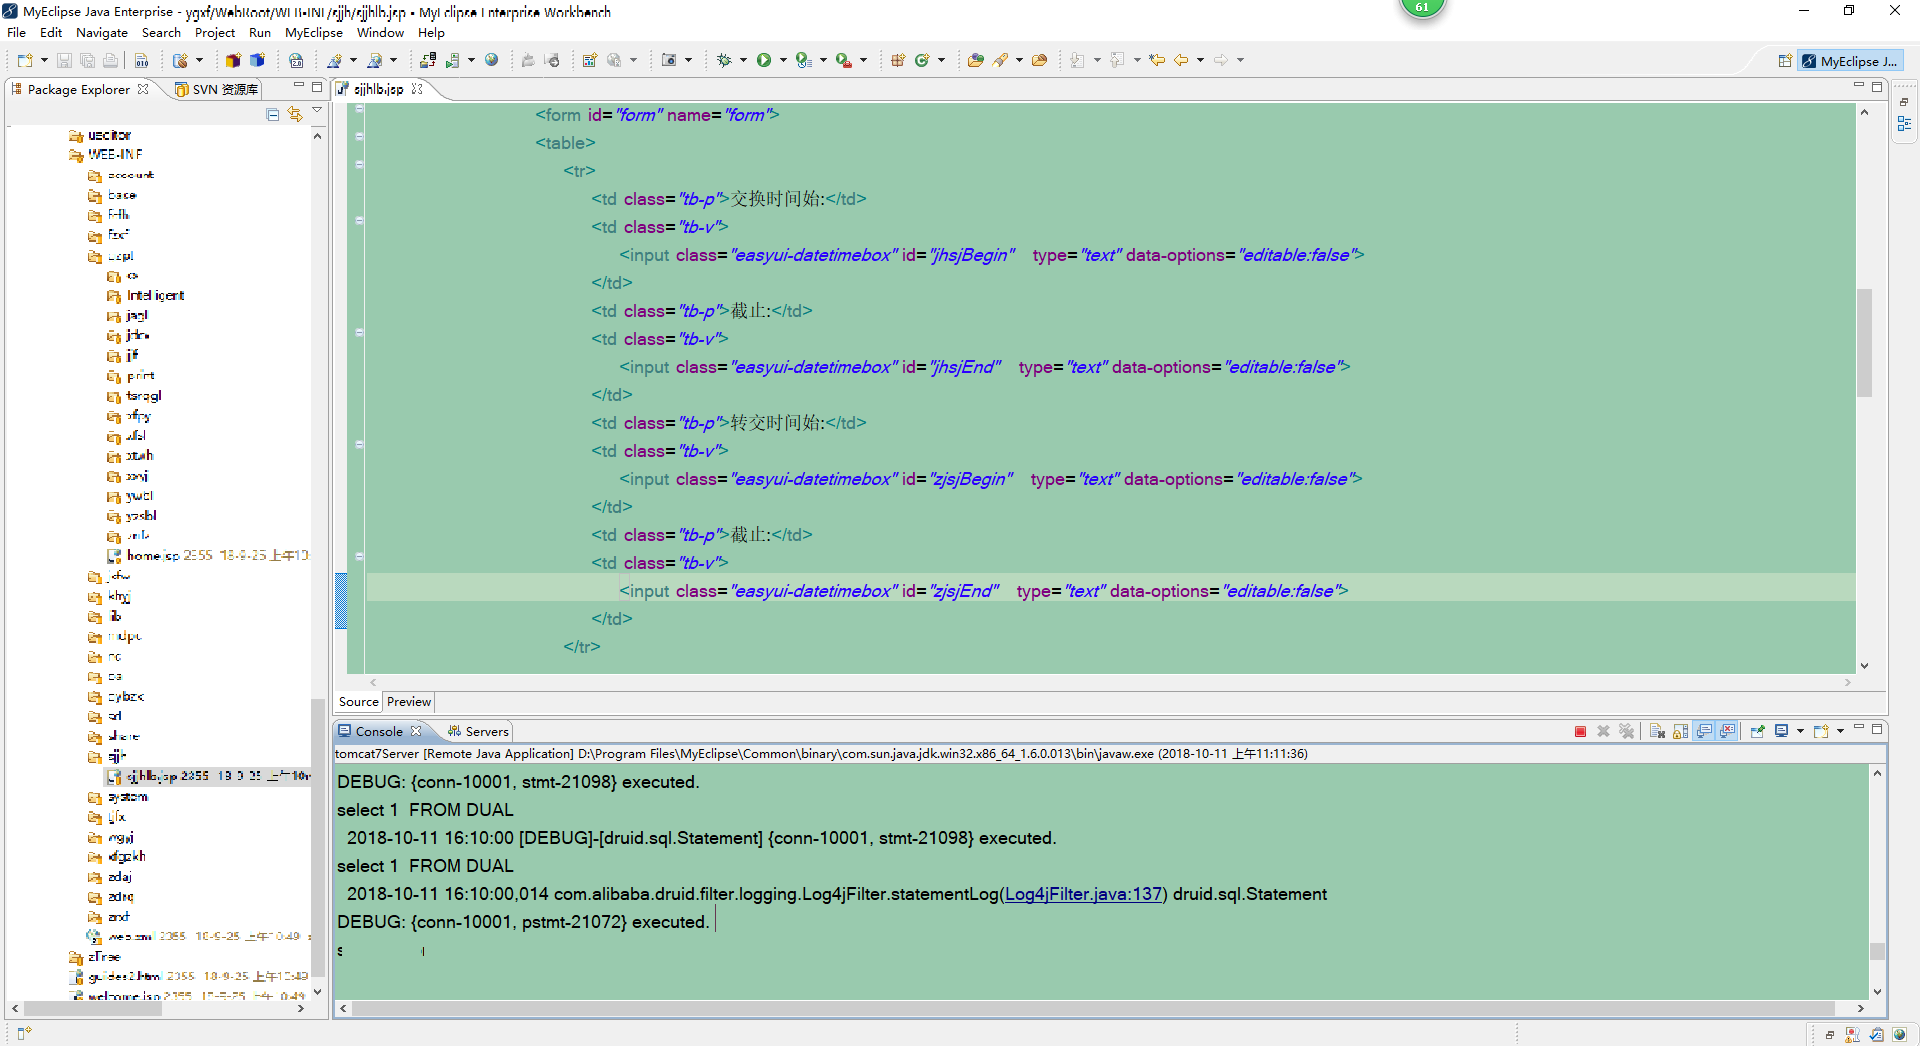Click the Debug bug icon
This screenshot has height=1046, width=1920.
pyautogui.click(x=724, y=60)
